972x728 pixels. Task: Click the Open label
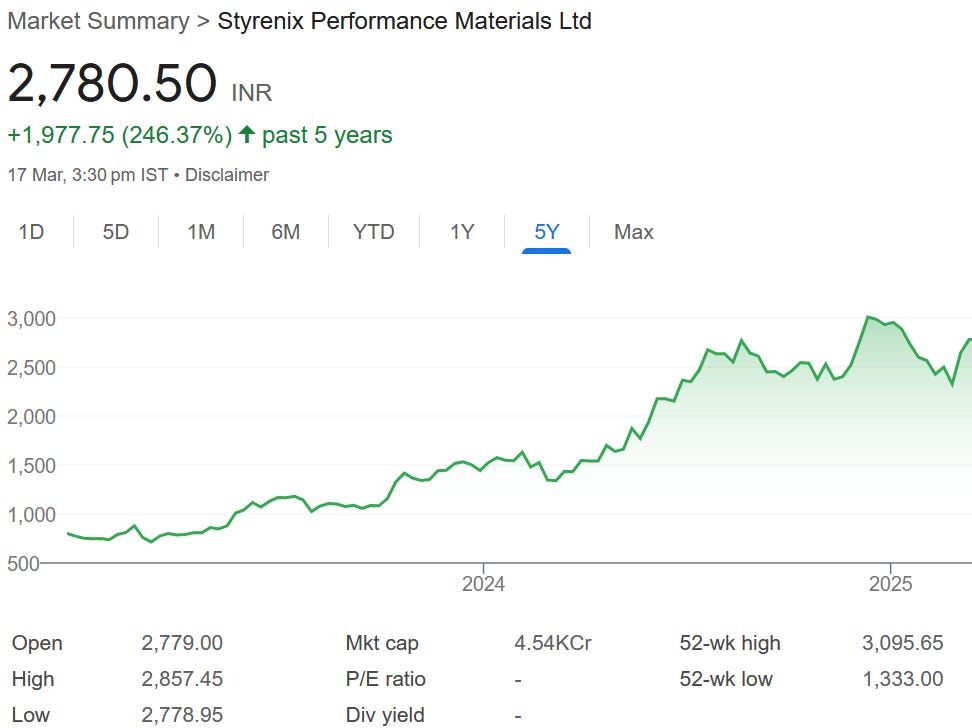click(37, 643)
